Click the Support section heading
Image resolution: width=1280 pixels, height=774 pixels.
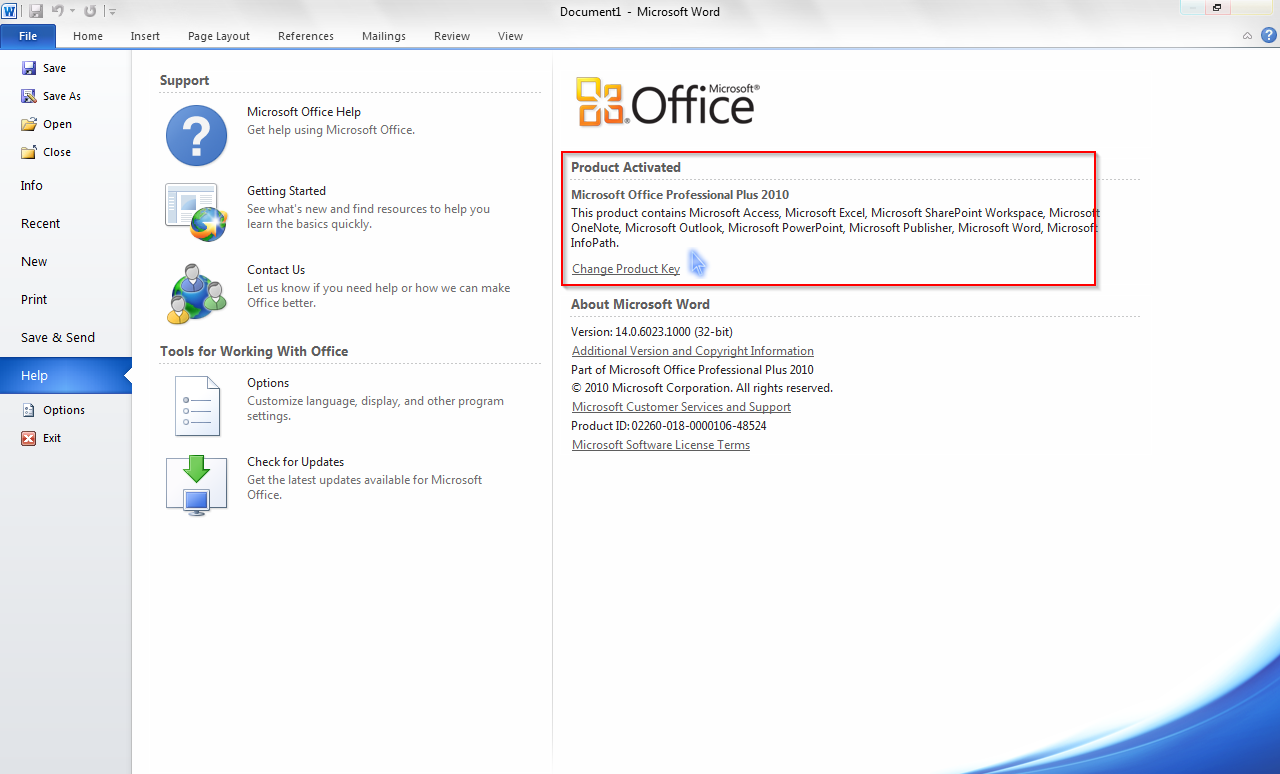(x=184, y=80)
